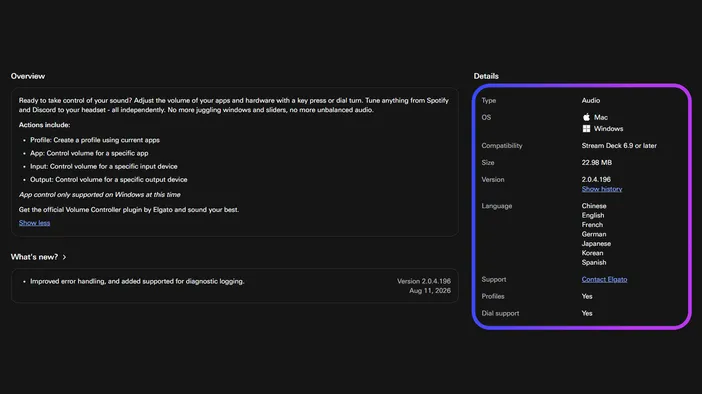Click the italic 'App control only supported' note
Screen dimensions: 702x394
tap(100, 195)
